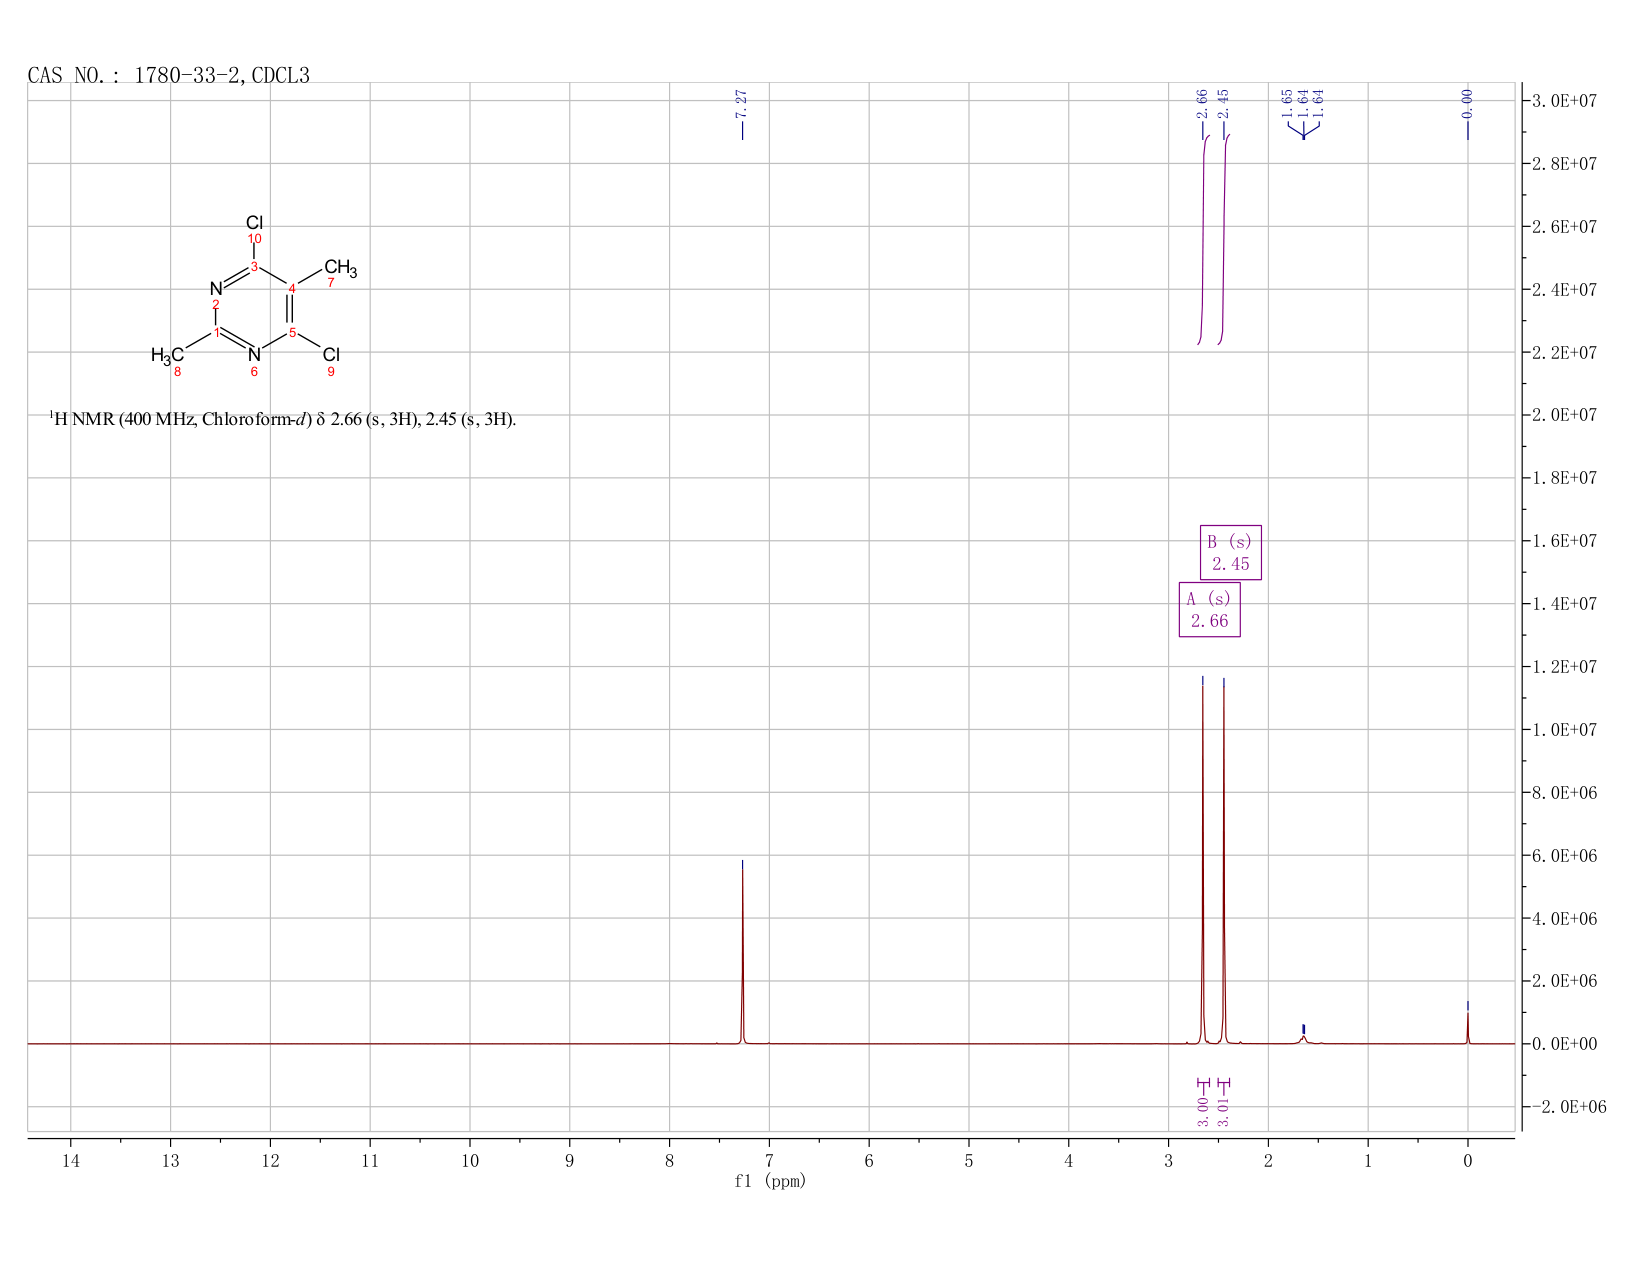
Task: Click the f1 (ppm) axis label
Action: [x=769, y=1181]
